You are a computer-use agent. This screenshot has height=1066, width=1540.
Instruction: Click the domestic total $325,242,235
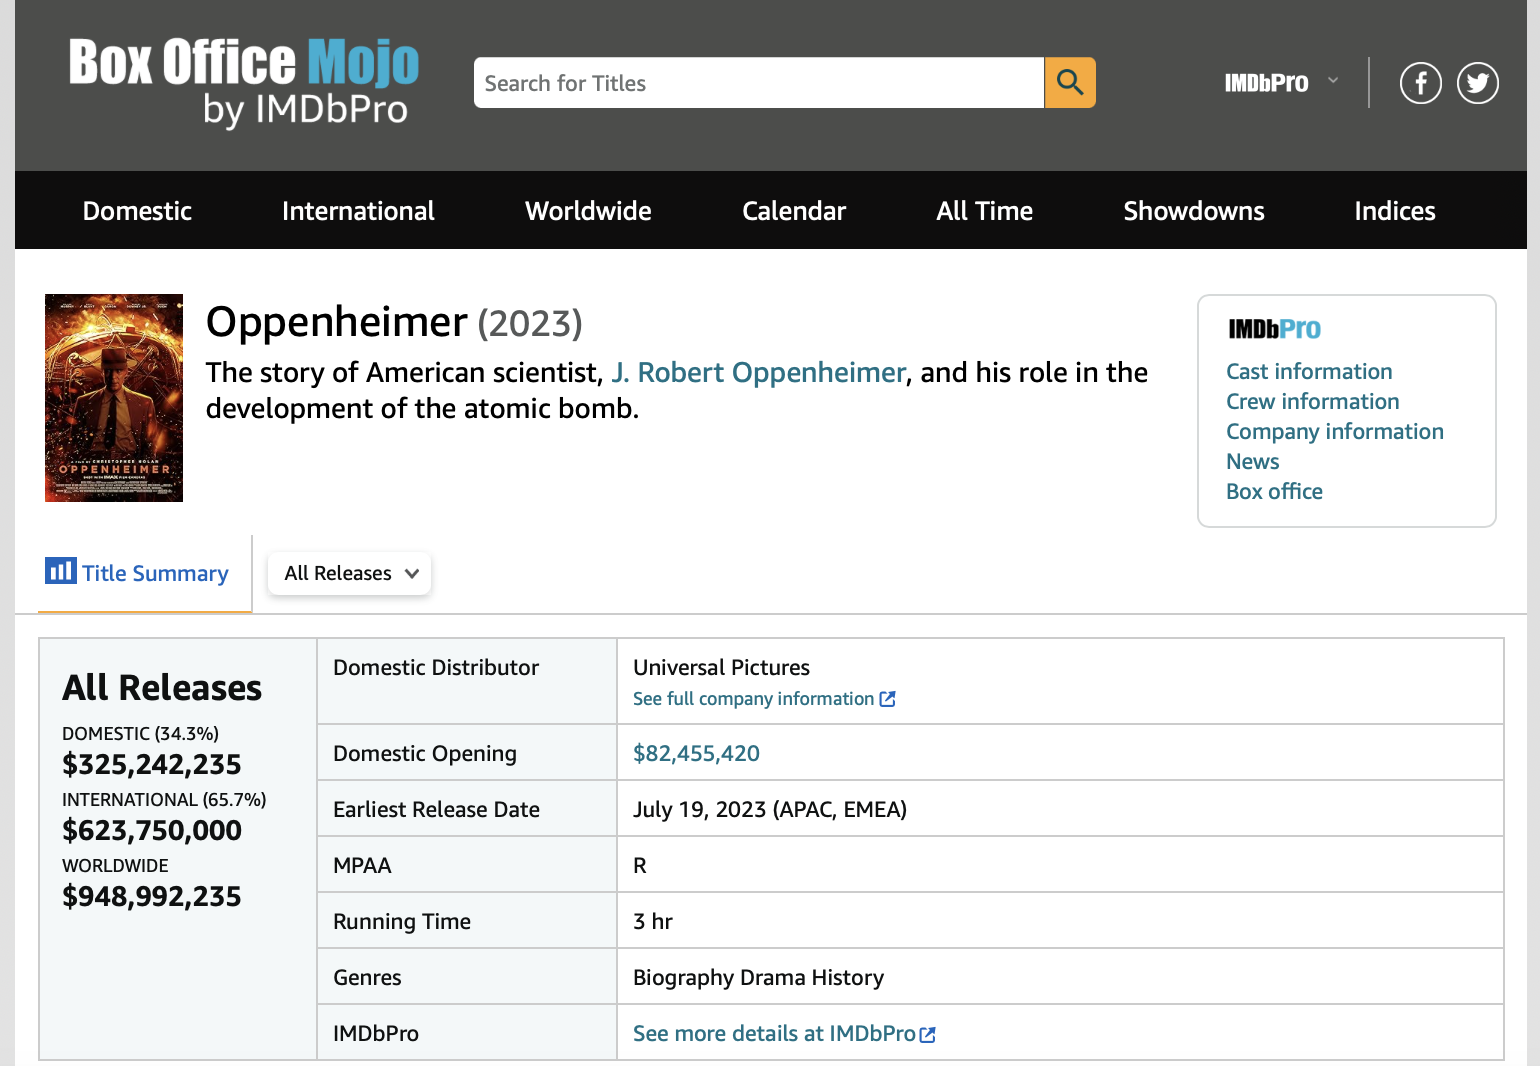point(152,765)
